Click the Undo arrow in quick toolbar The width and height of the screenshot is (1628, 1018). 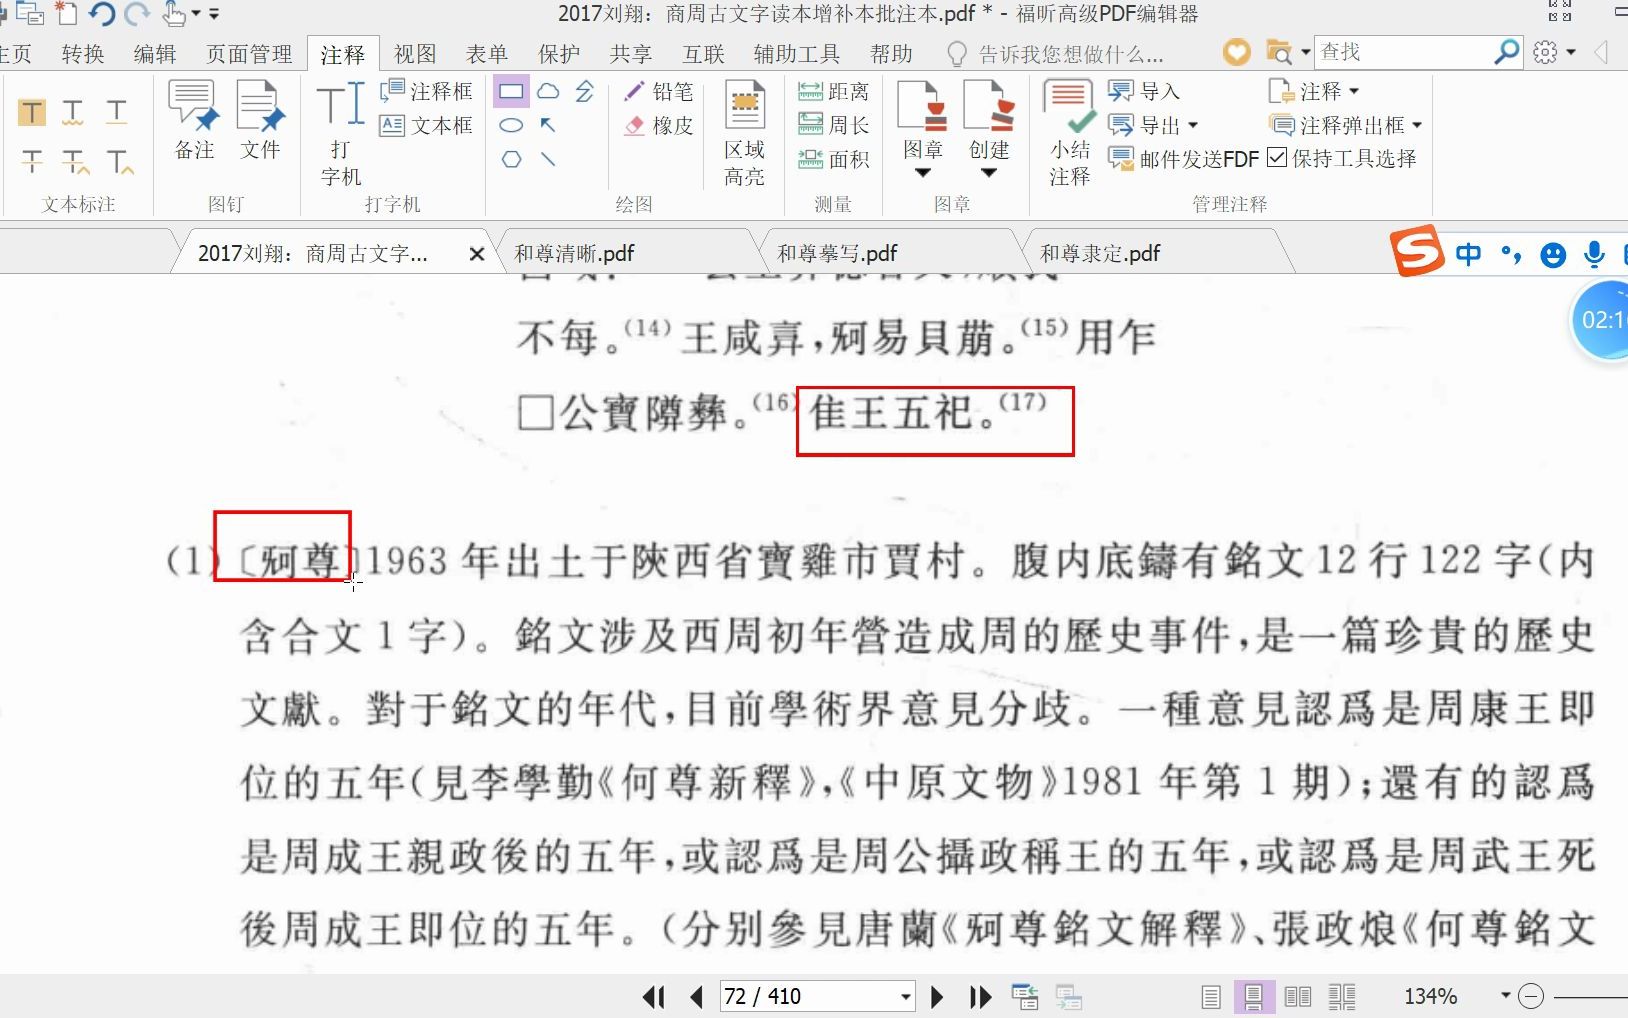coord(101,14)
